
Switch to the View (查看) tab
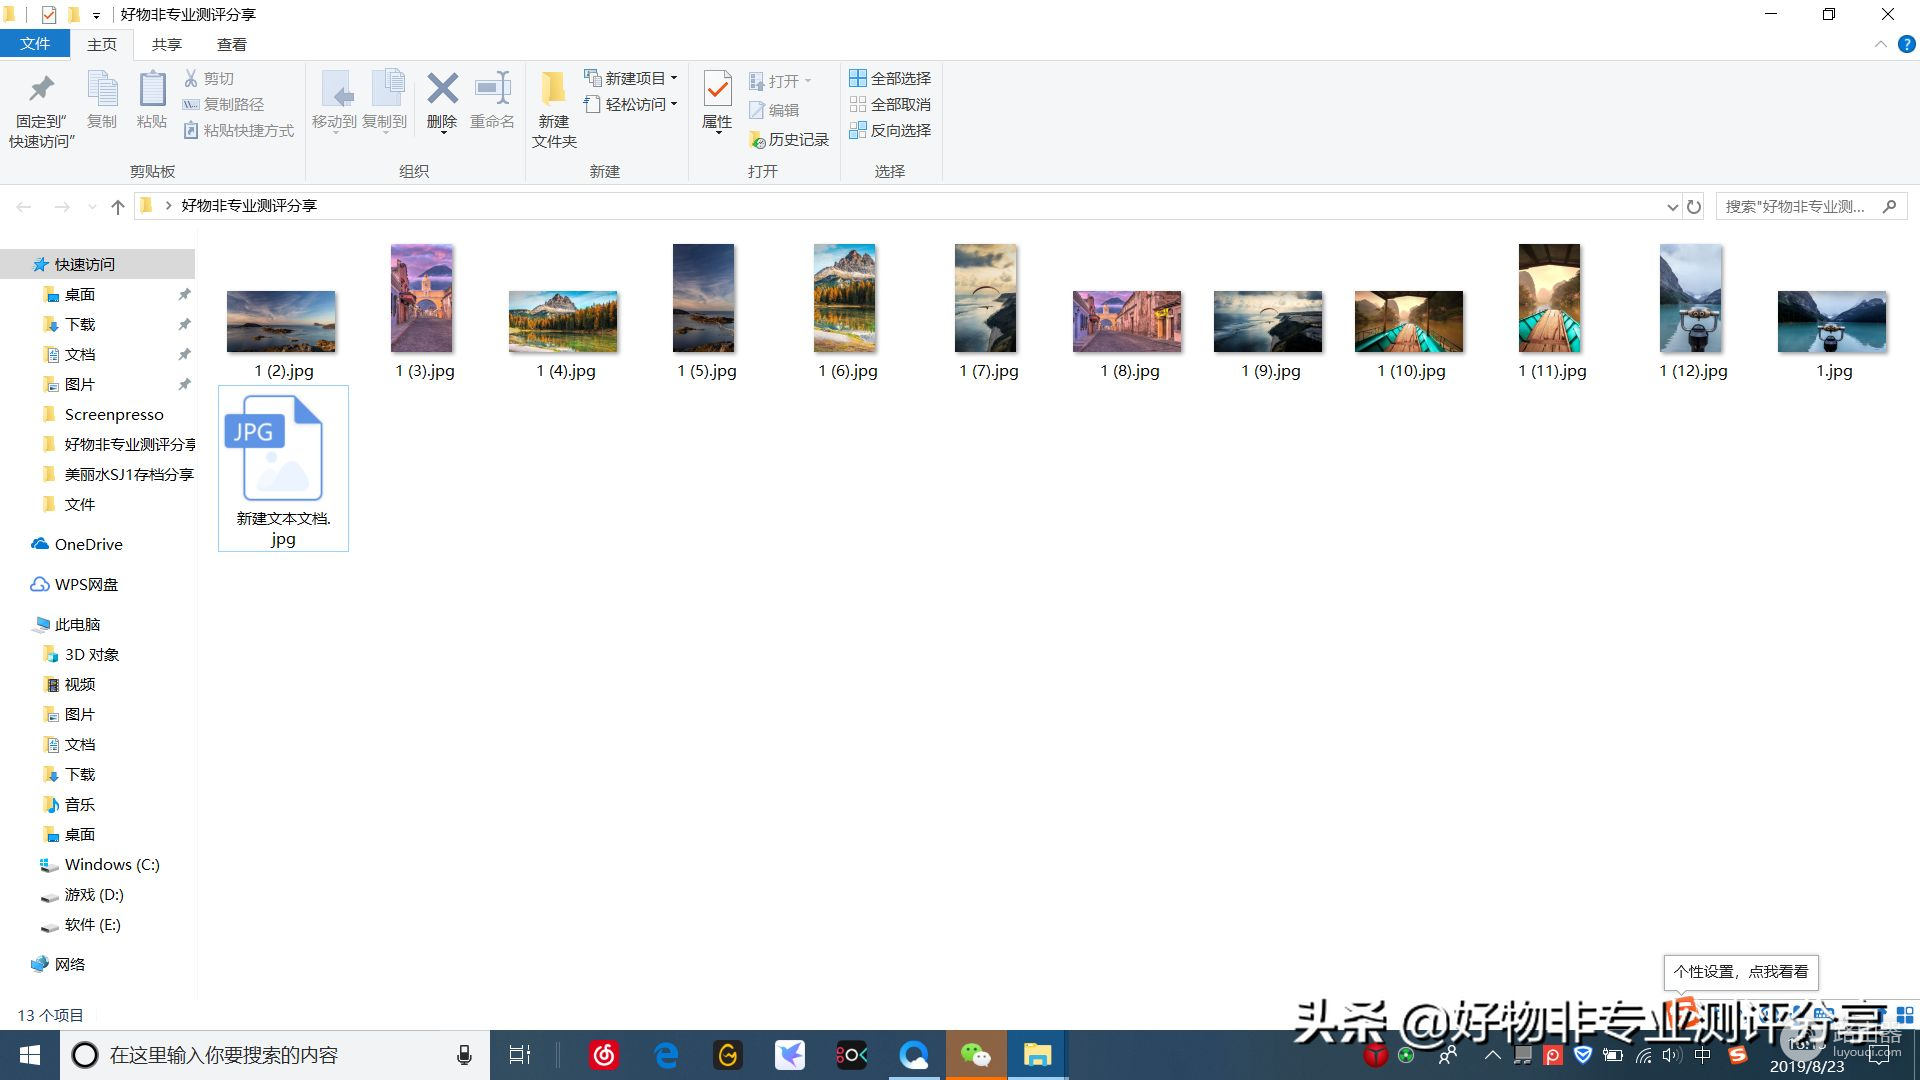[232, 44]
